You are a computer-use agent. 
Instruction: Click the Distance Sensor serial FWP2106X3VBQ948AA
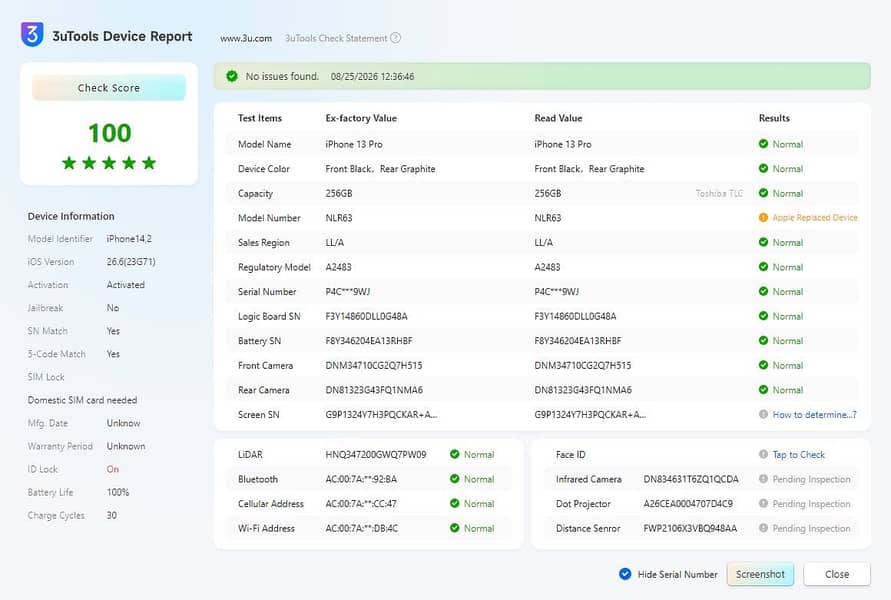pos(690,528)
